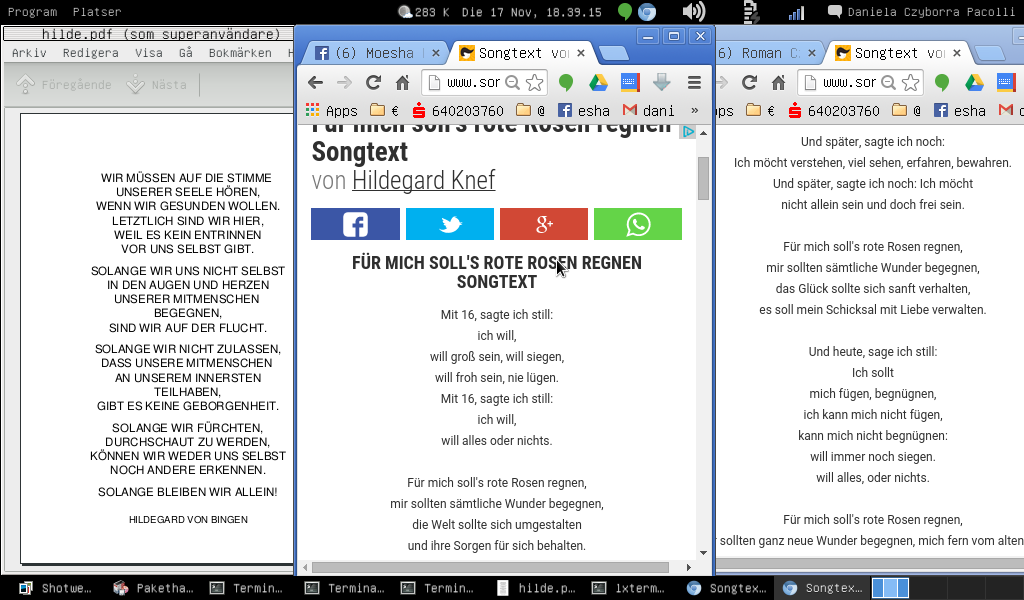Click the horizontal scrollbar in front Chrome page

click(490, 567)
